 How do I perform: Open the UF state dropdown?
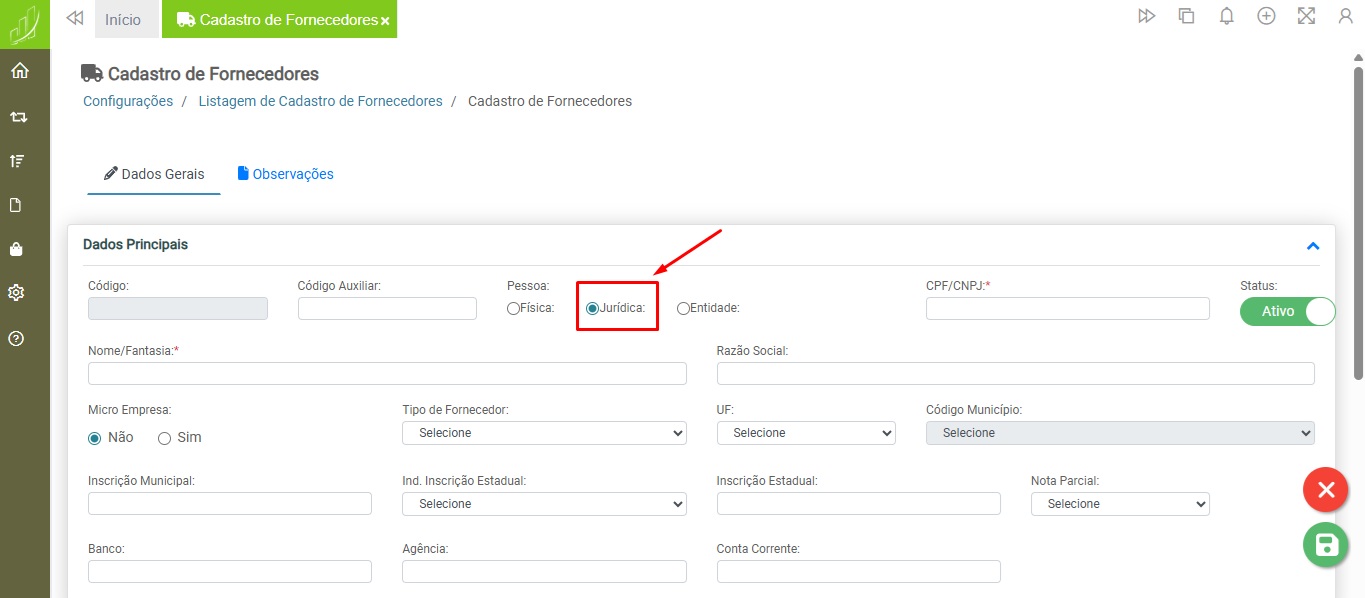(805, 433)
